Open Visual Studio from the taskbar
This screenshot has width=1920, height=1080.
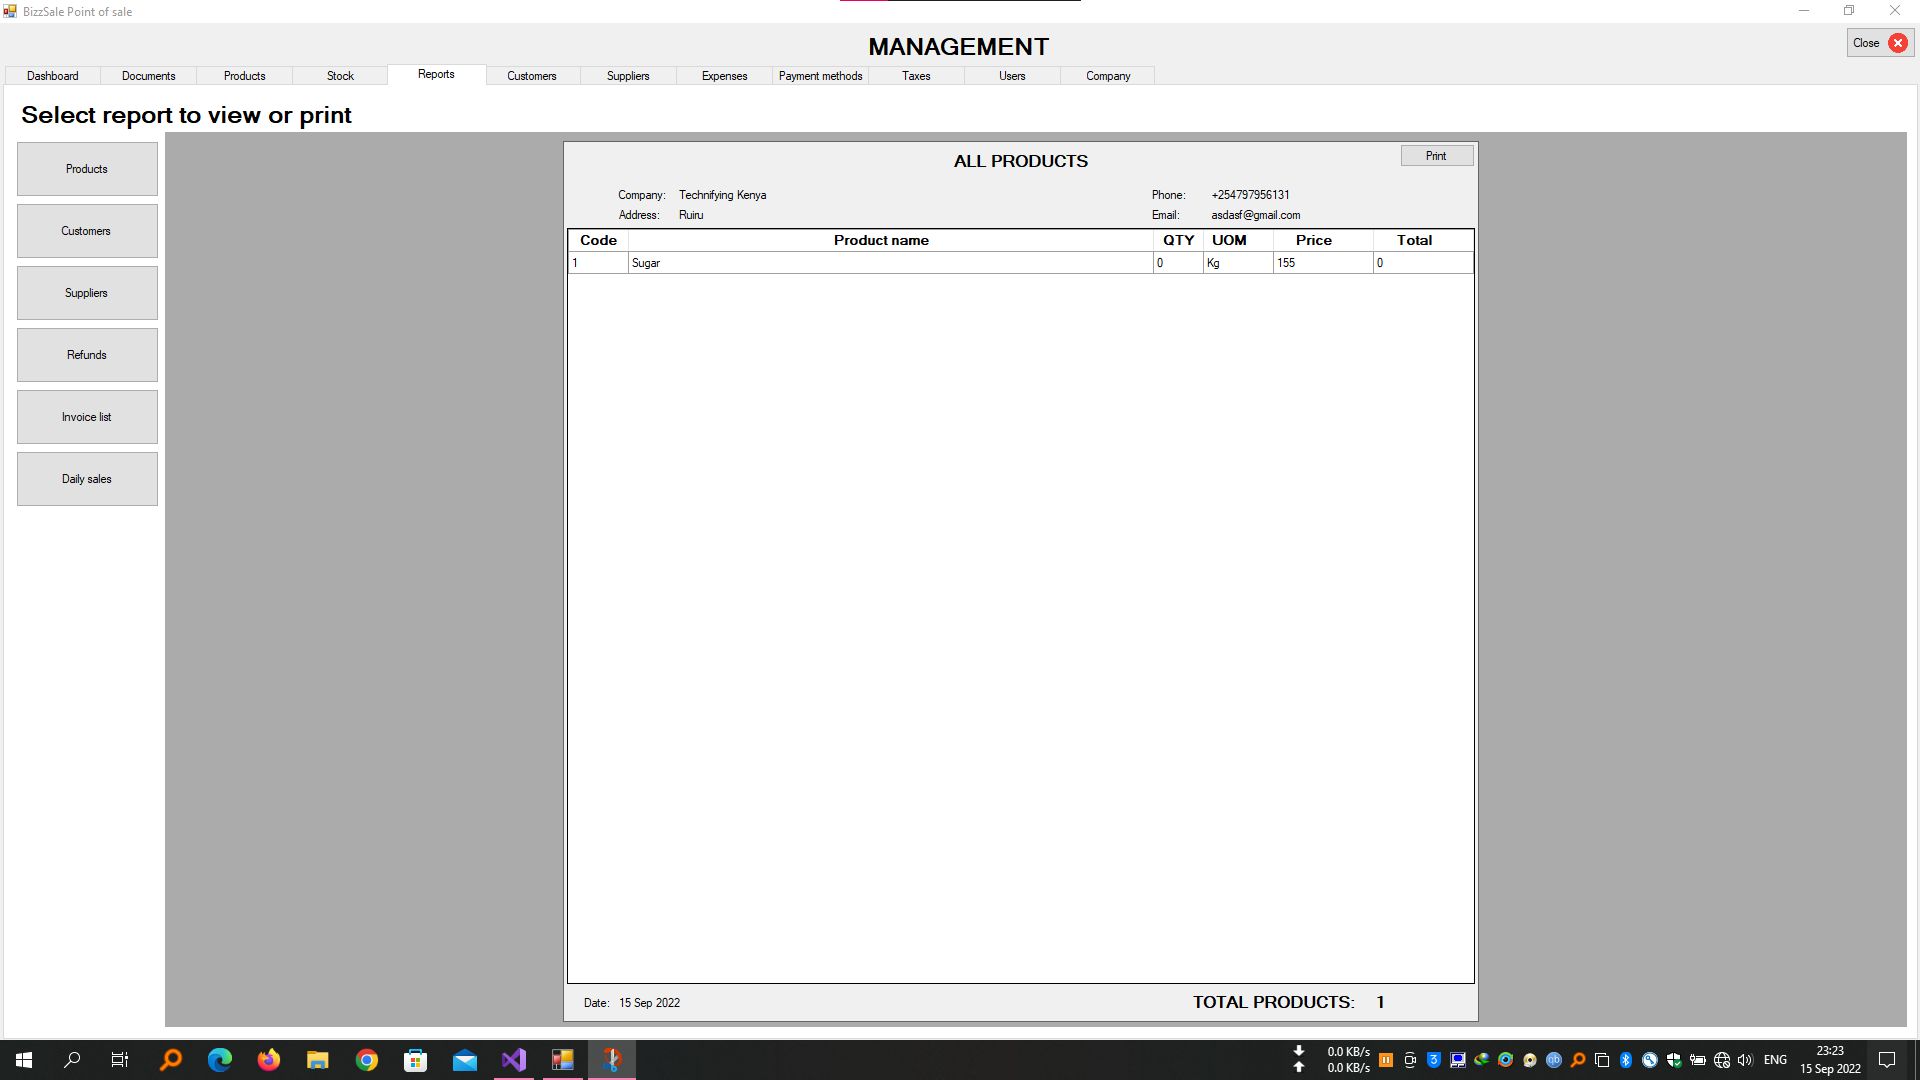(x=514, y=1060)
